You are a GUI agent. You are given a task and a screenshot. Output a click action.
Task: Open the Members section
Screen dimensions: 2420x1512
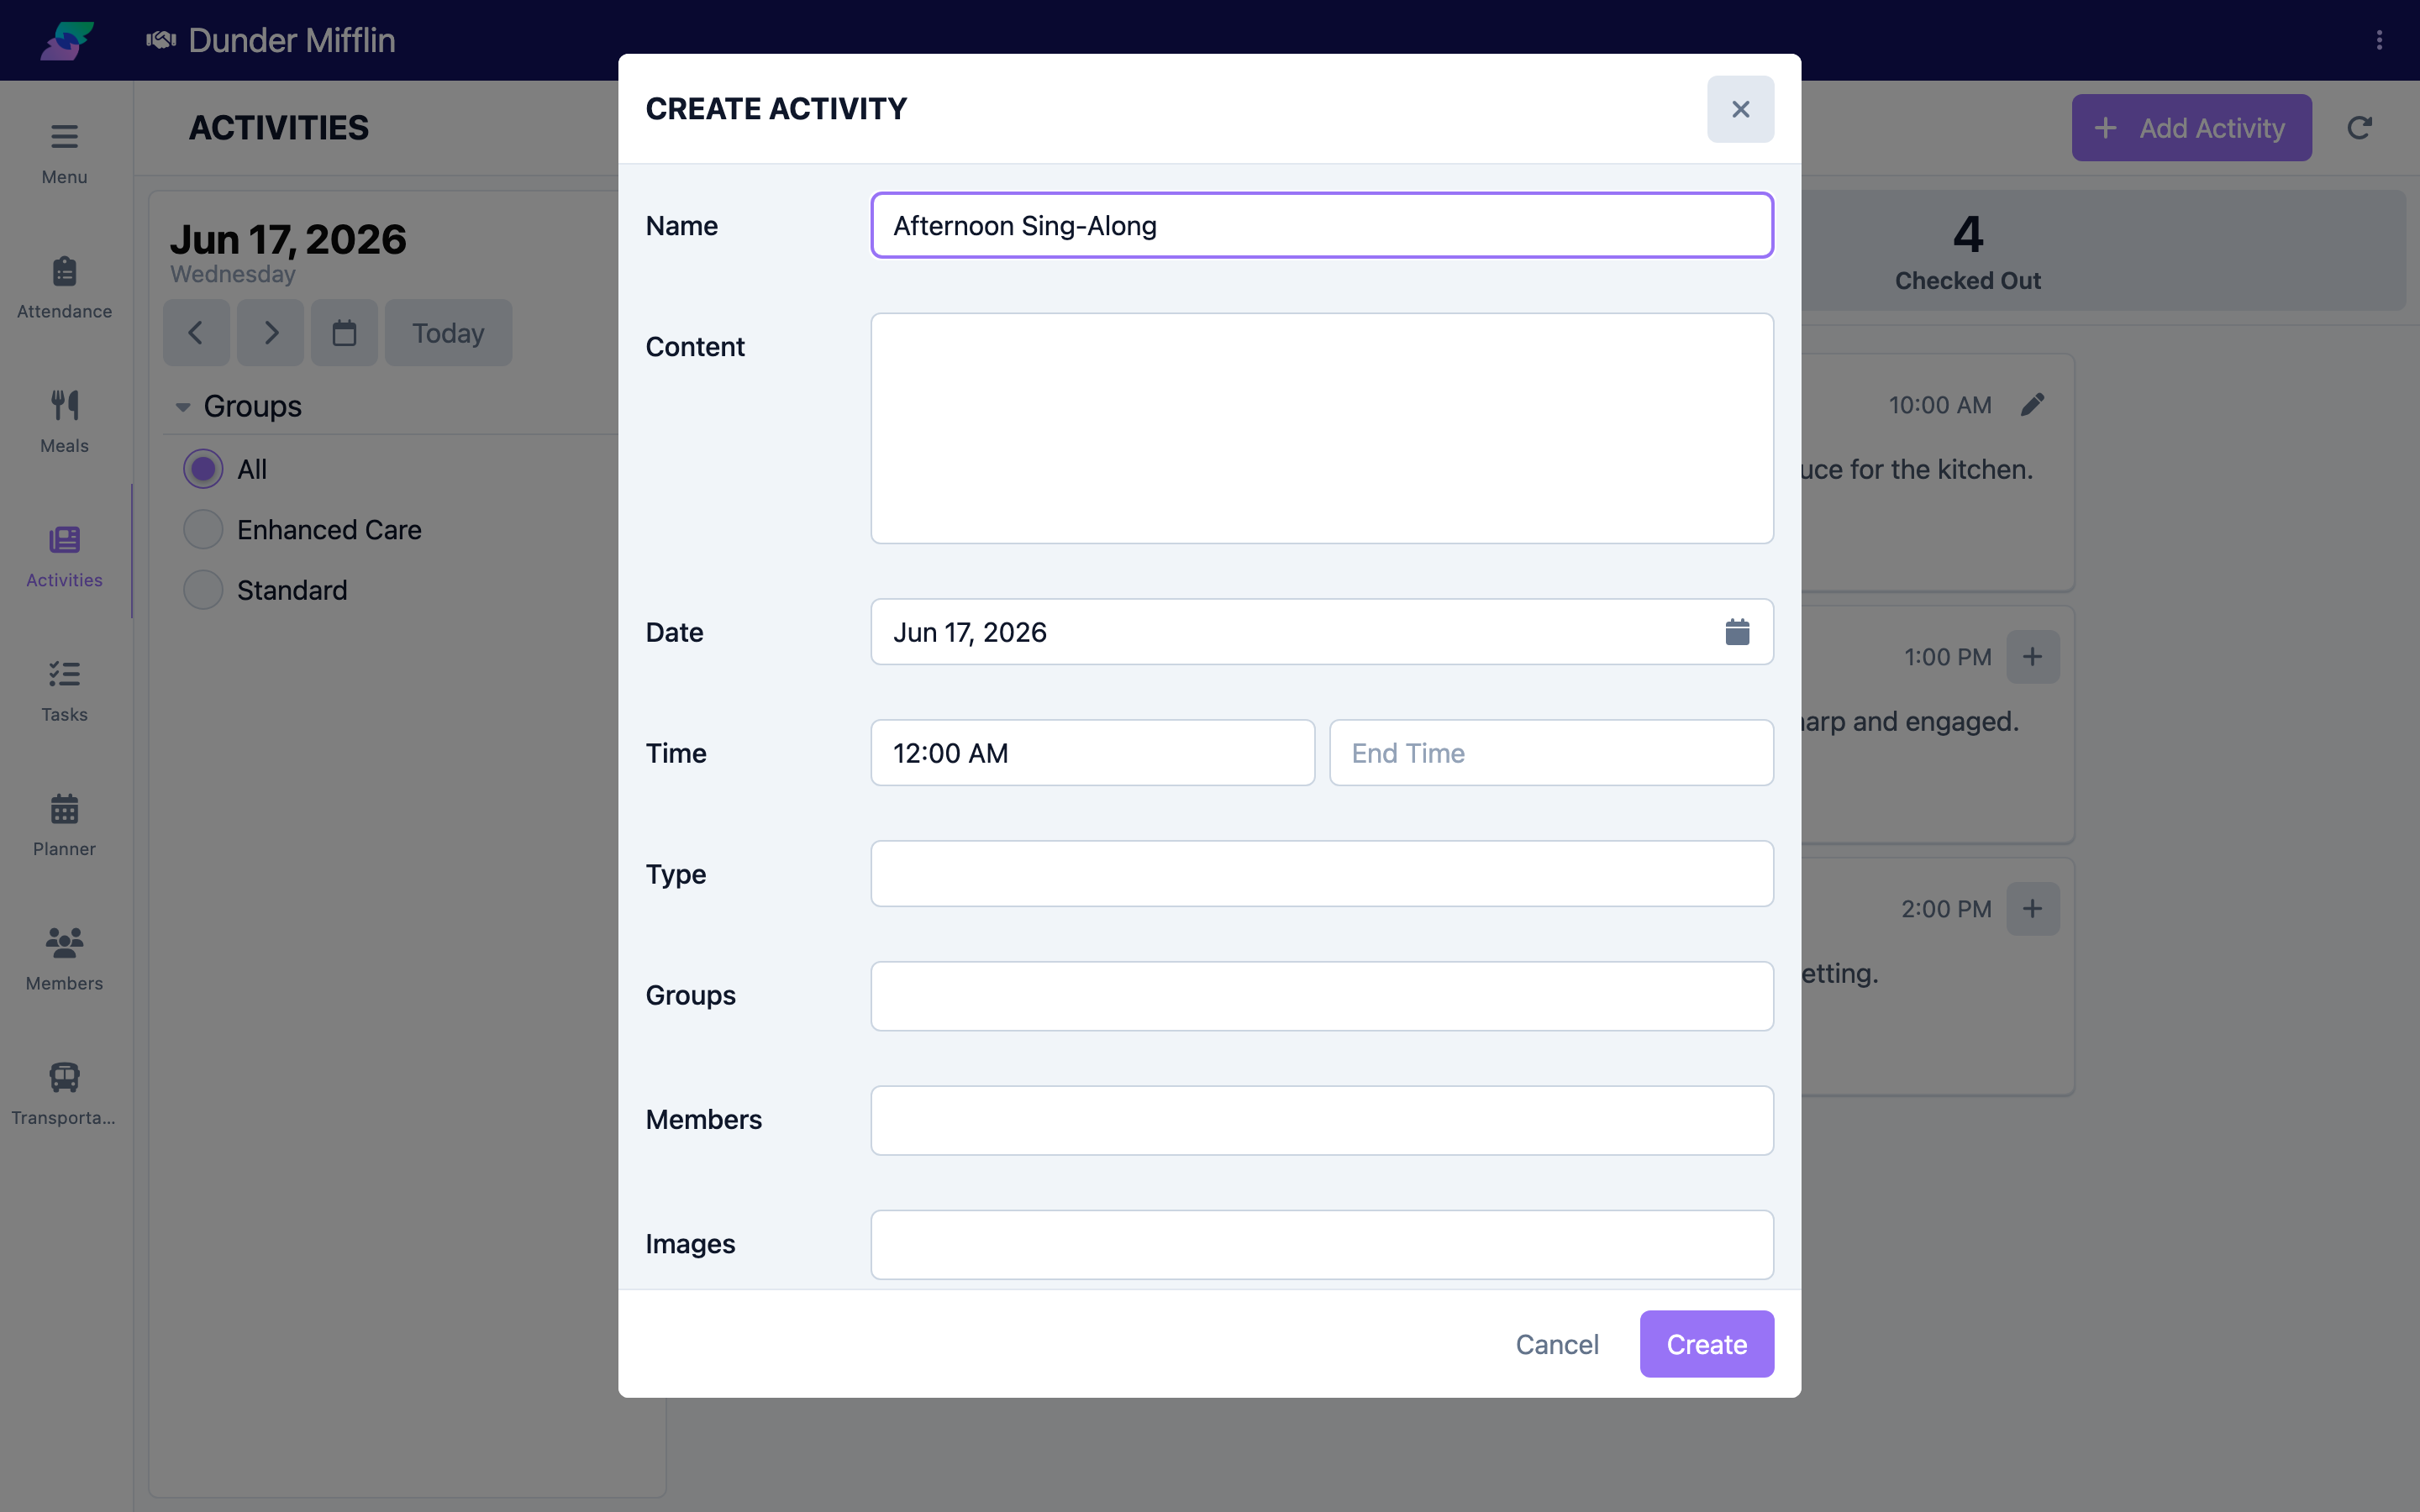64,960
